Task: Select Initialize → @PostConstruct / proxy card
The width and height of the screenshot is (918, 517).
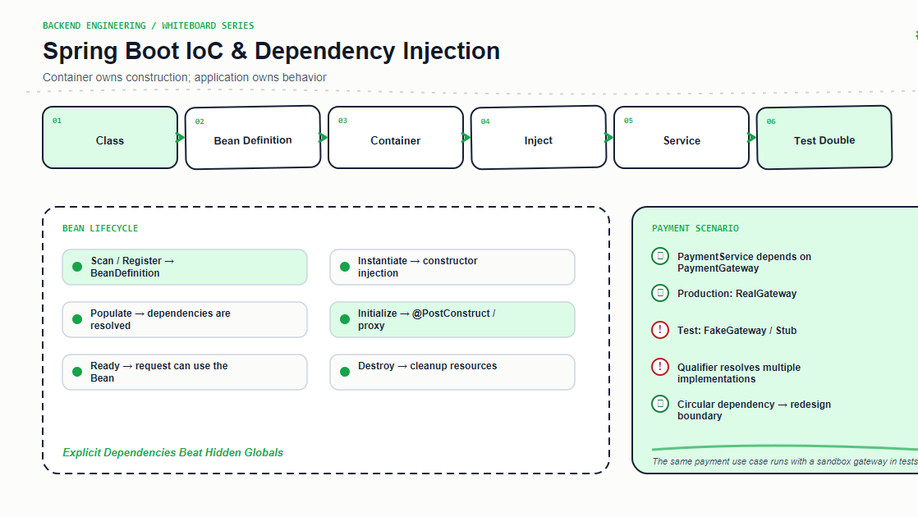Action: tap(452, 320)
